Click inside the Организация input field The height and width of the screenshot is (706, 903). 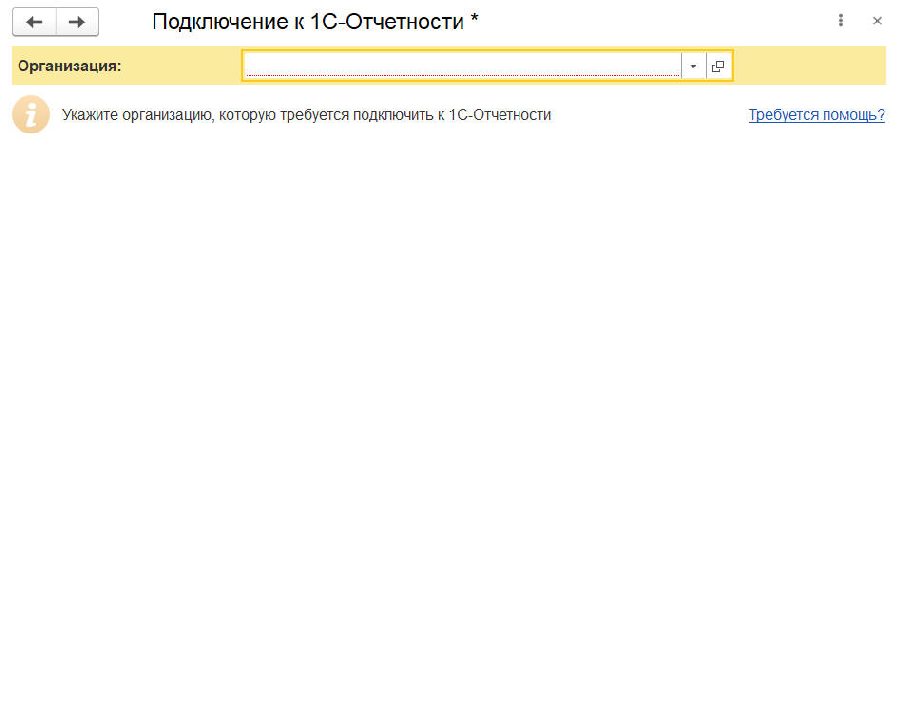point(462,65)
